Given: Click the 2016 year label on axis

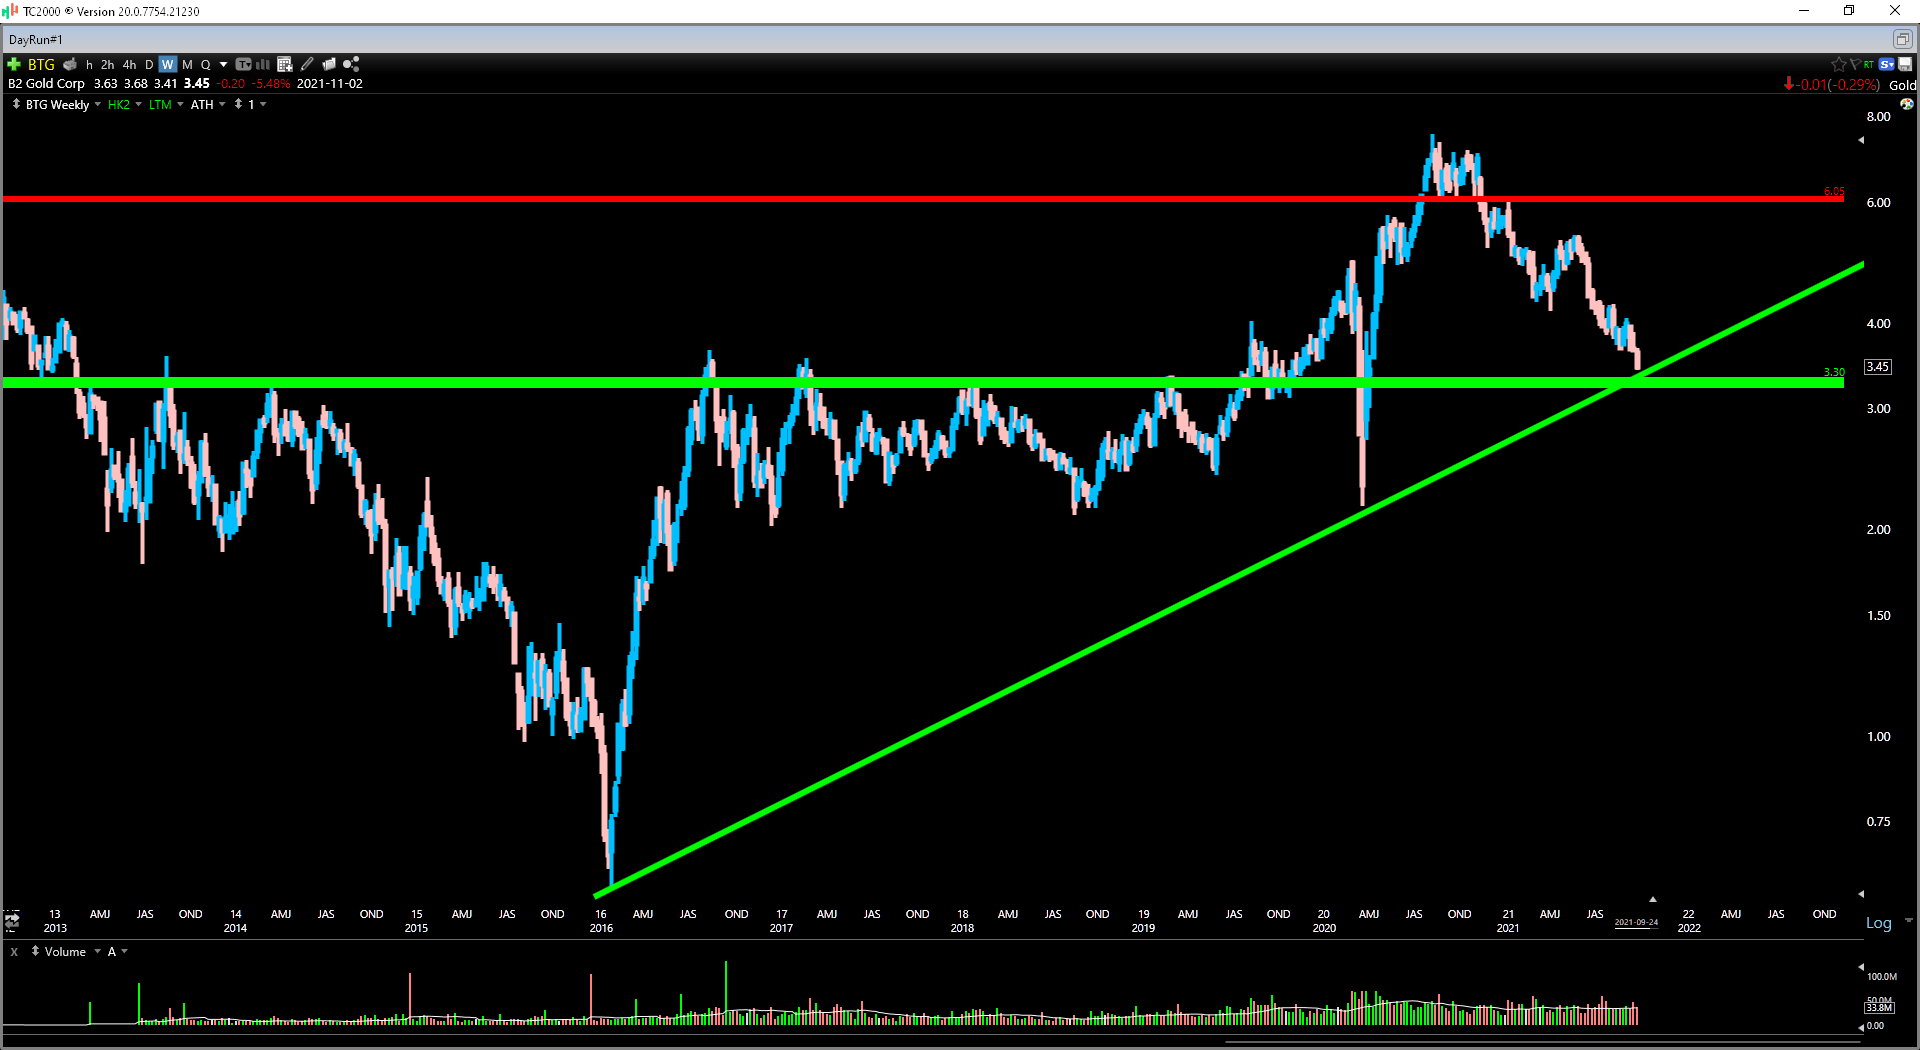Looking at the screenshot, I should [x=601, y=928].
